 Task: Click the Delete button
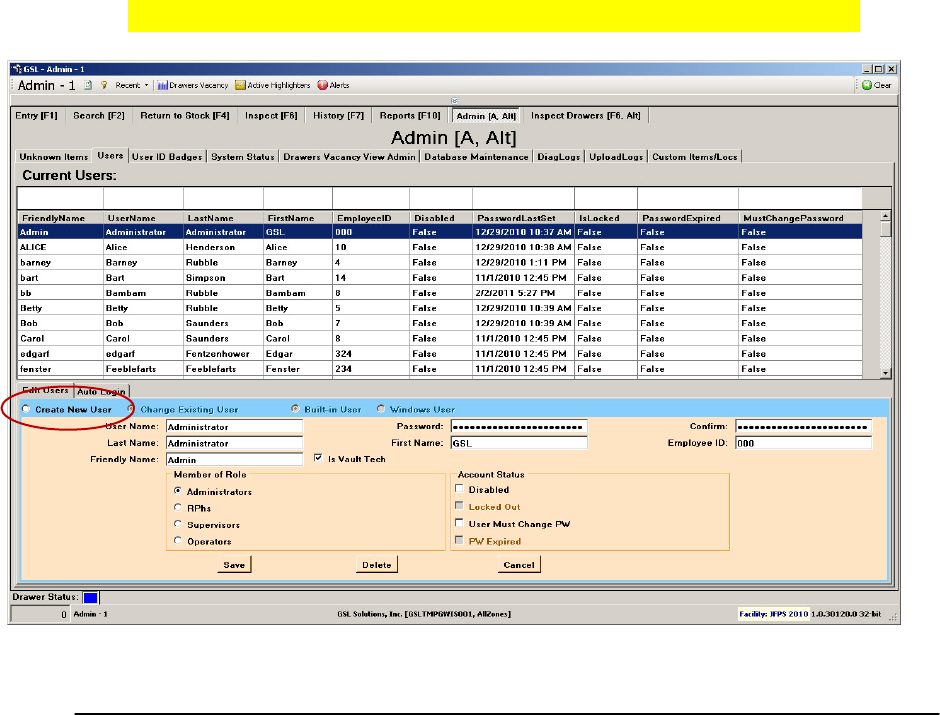coord(376,565)
